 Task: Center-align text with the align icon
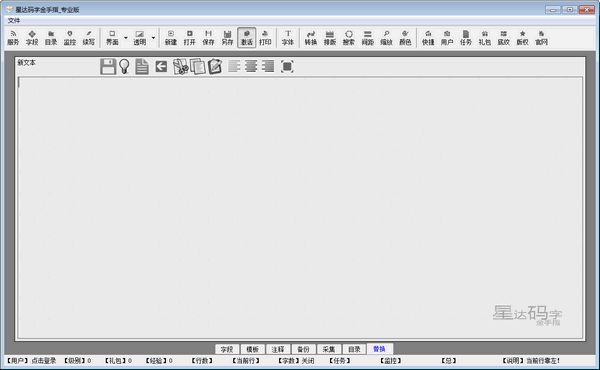click(251, 66)
